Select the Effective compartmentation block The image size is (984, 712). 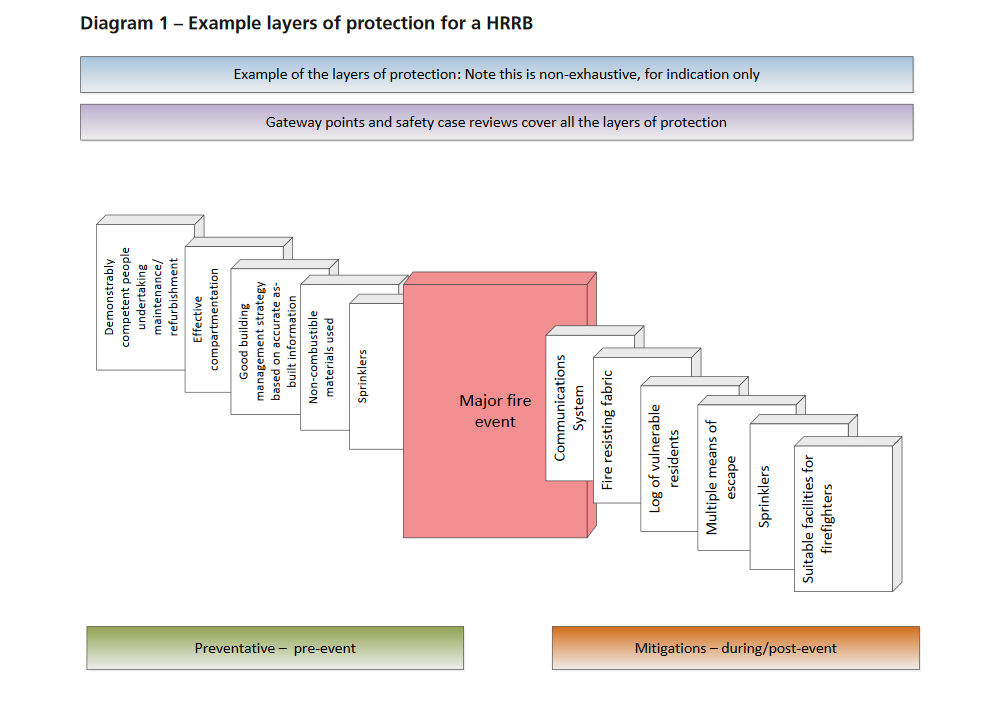tap(208, 320)
